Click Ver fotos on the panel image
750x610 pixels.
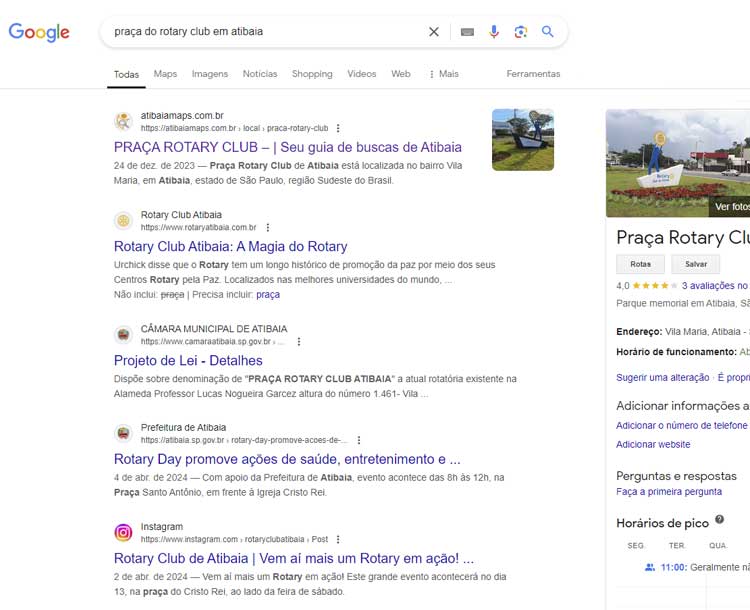[730, 207]
